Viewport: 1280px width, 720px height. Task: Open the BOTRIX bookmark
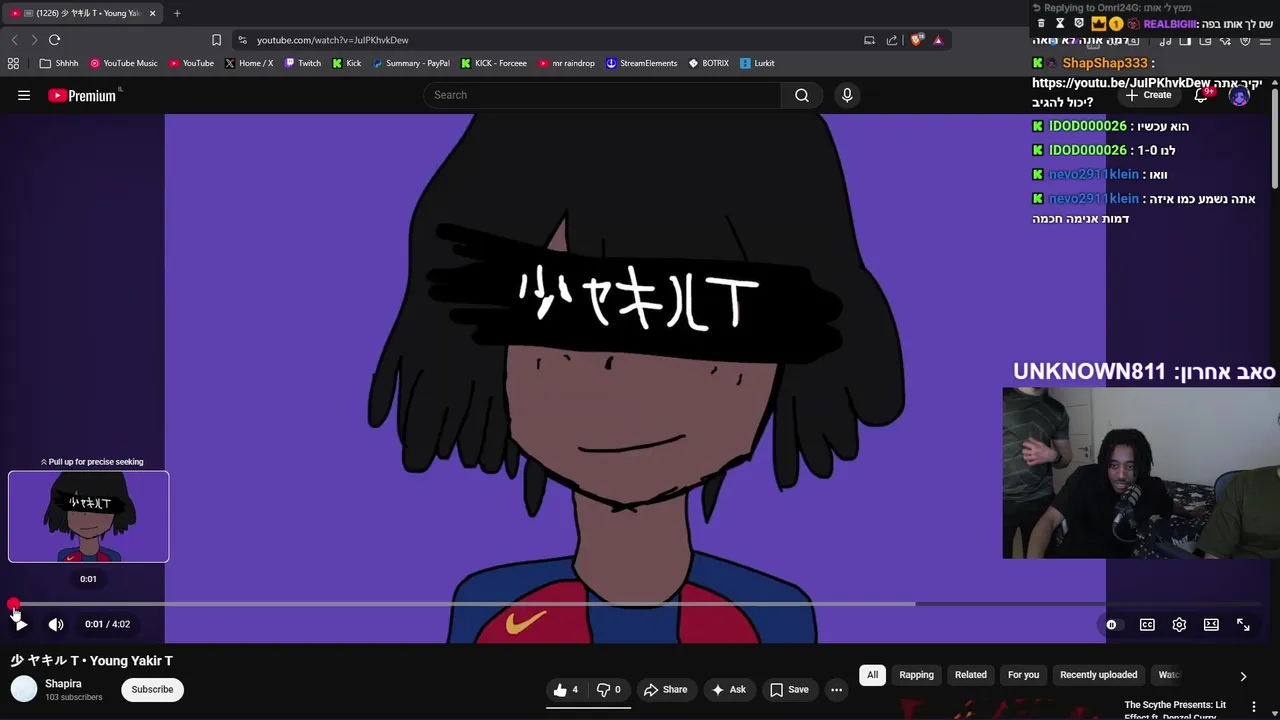click(x=709, y=63)
